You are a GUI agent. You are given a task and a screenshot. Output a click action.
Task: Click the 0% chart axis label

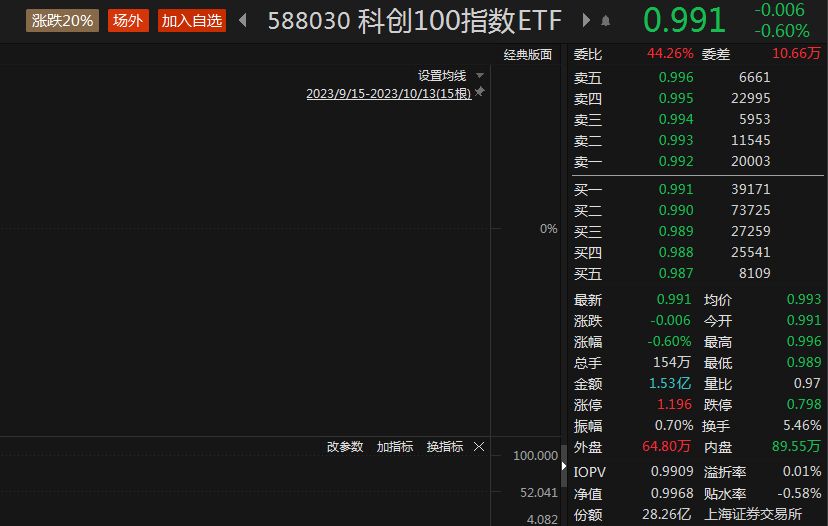(548, 229)
